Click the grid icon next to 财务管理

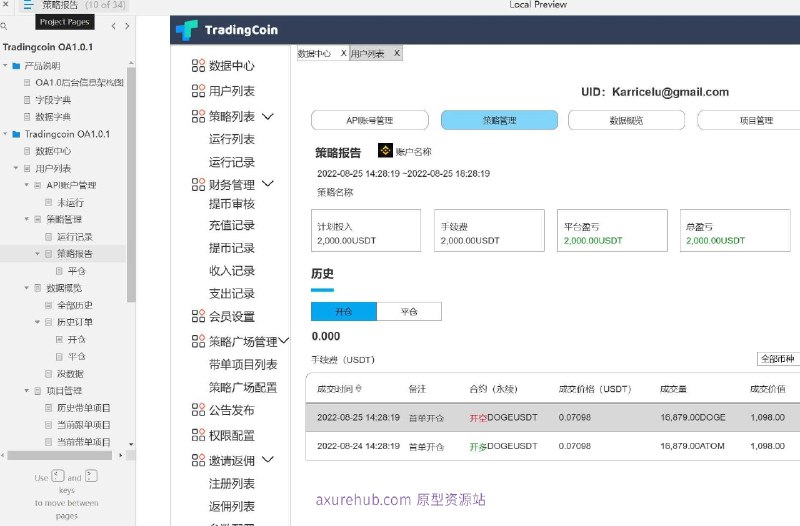pos(198,185)
